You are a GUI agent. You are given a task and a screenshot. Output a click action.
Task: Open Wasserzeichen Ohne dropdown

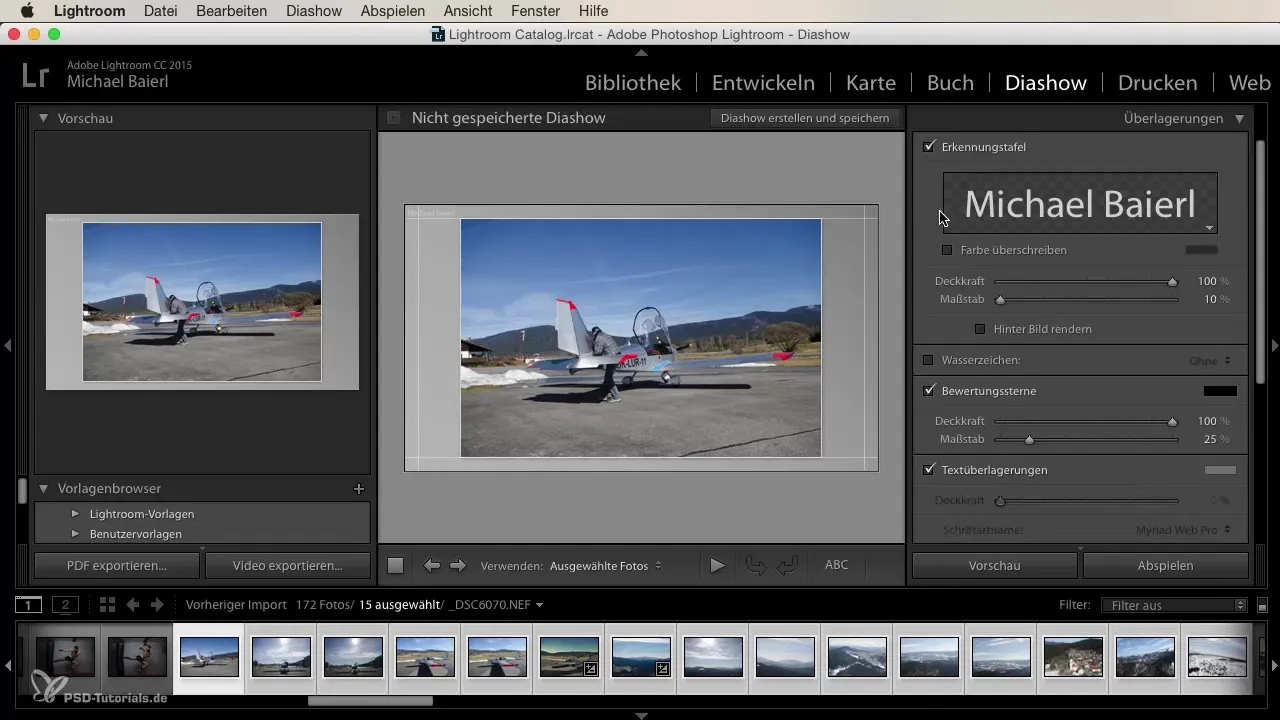point(1209,360)
